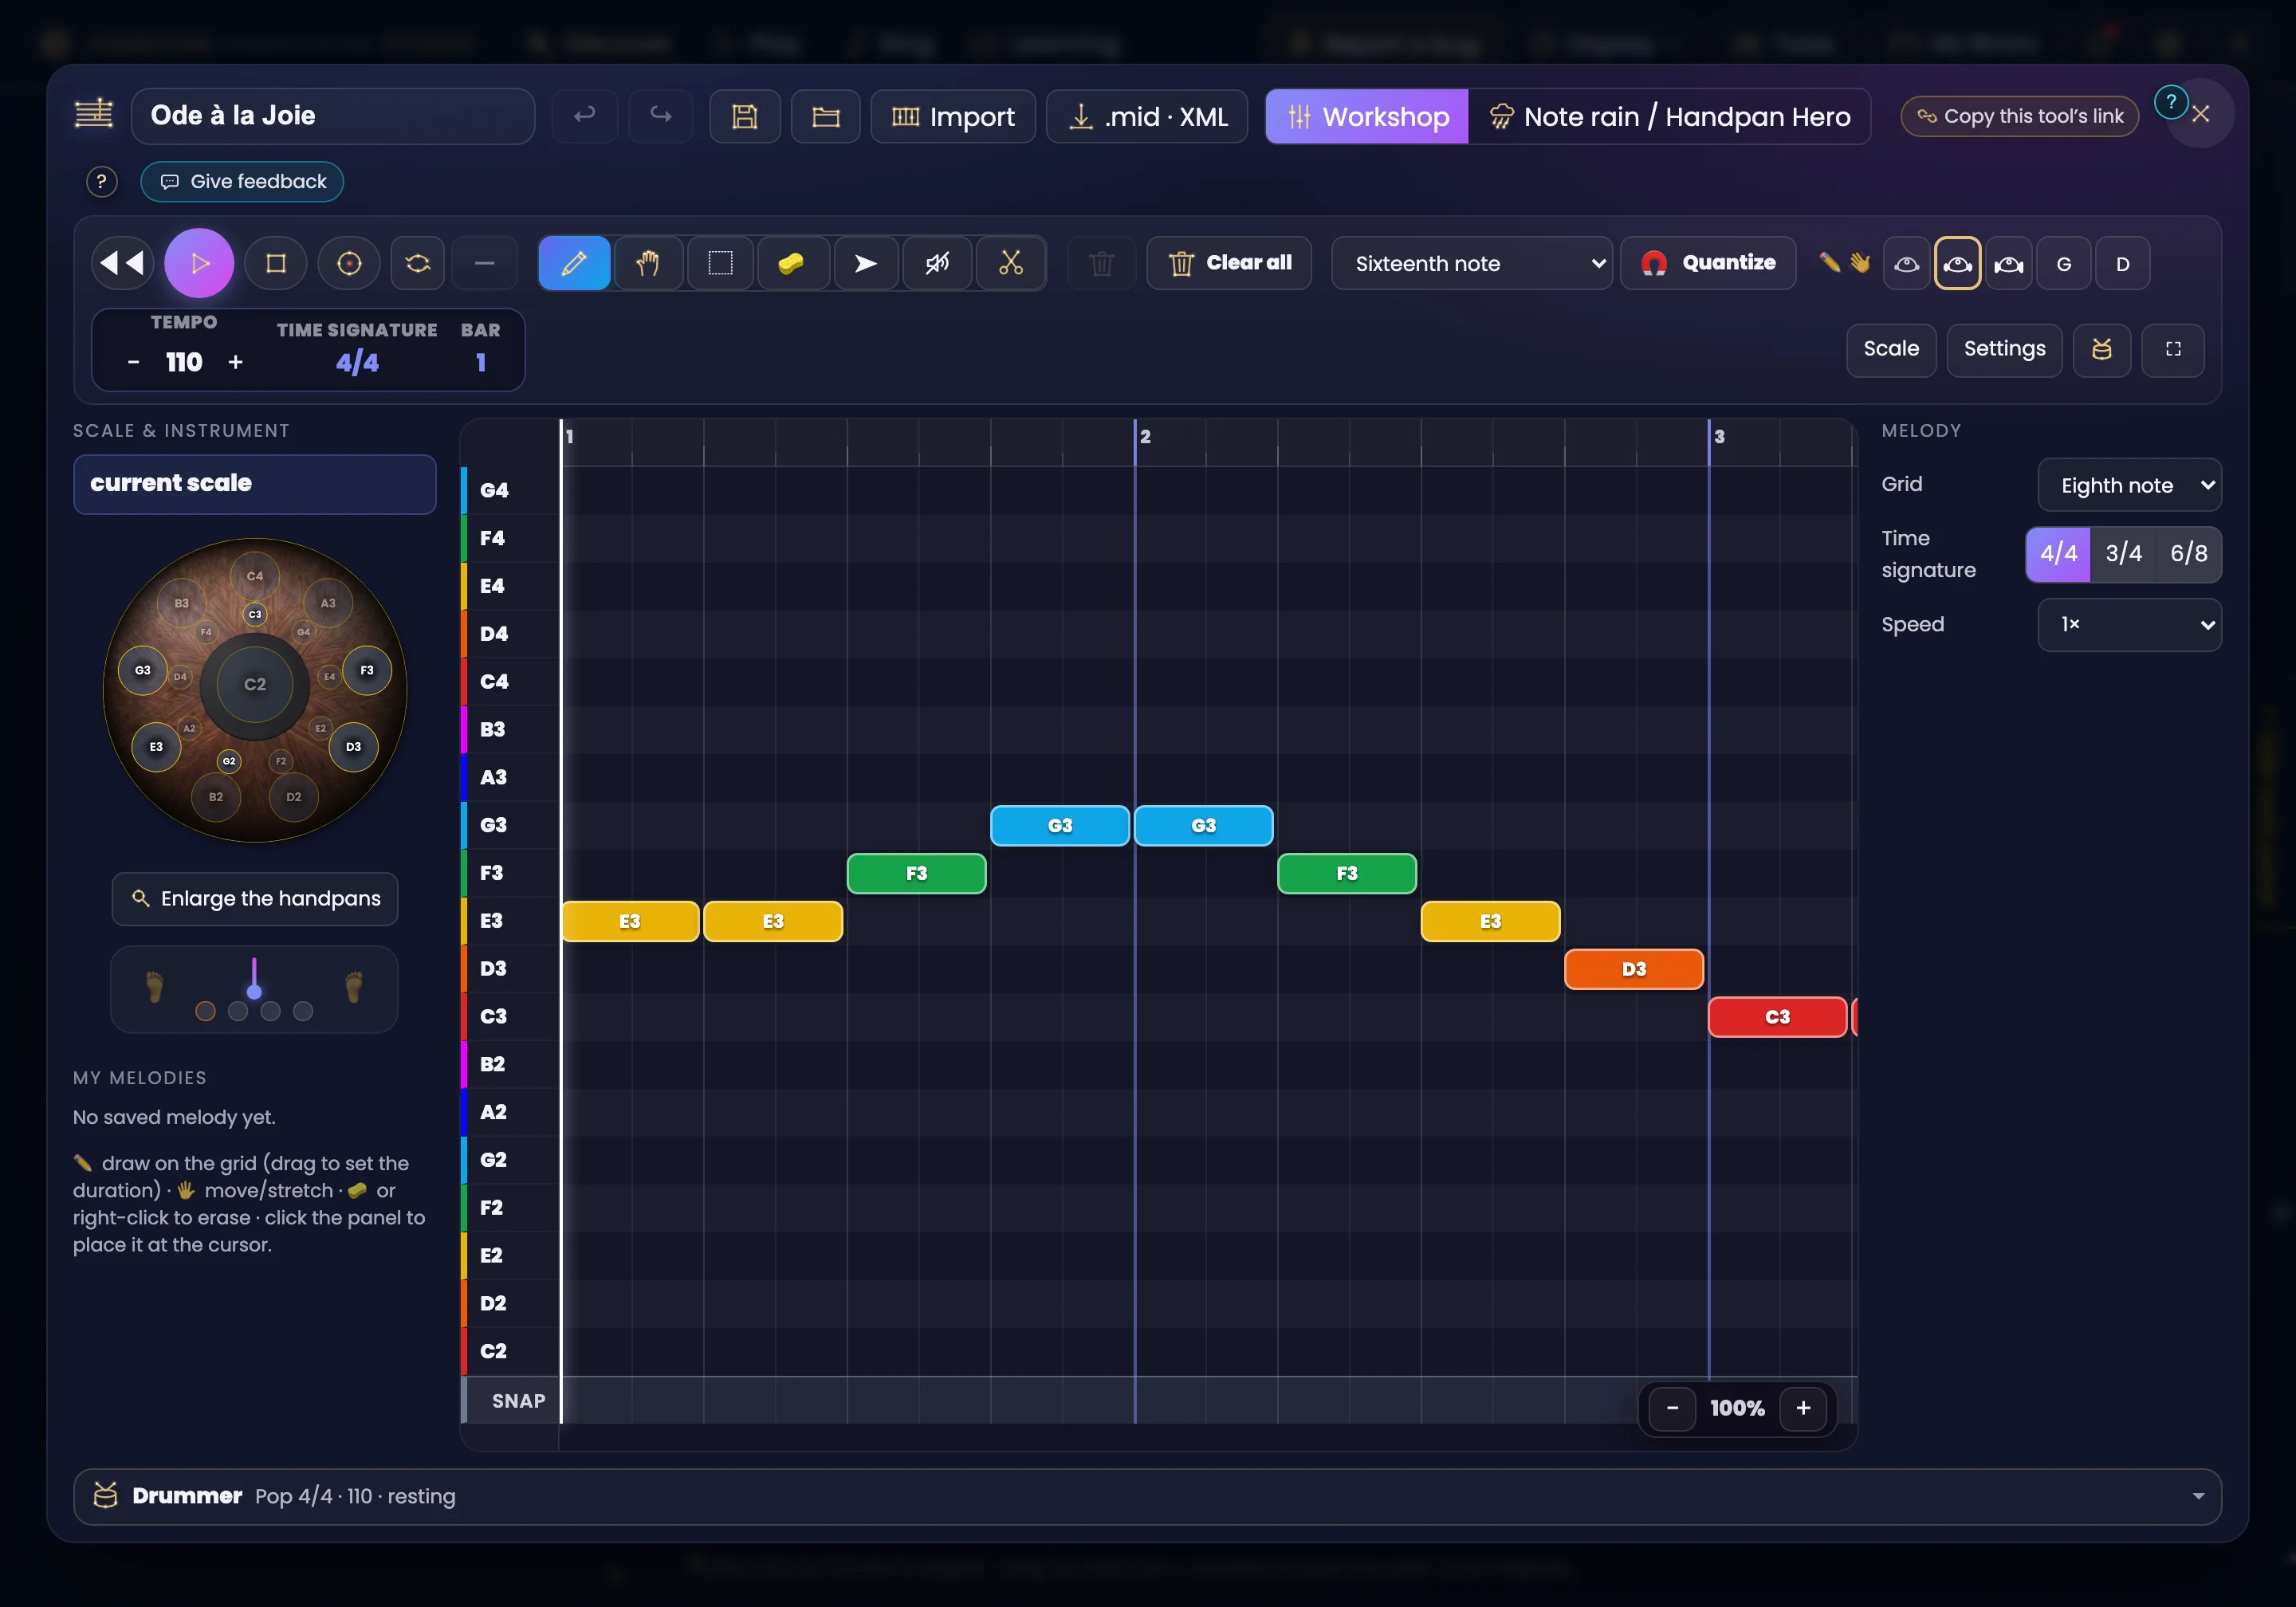Select the single handpan layout icon
The height and width of the screenshot is (1607, 2296).
[1906, 263]
